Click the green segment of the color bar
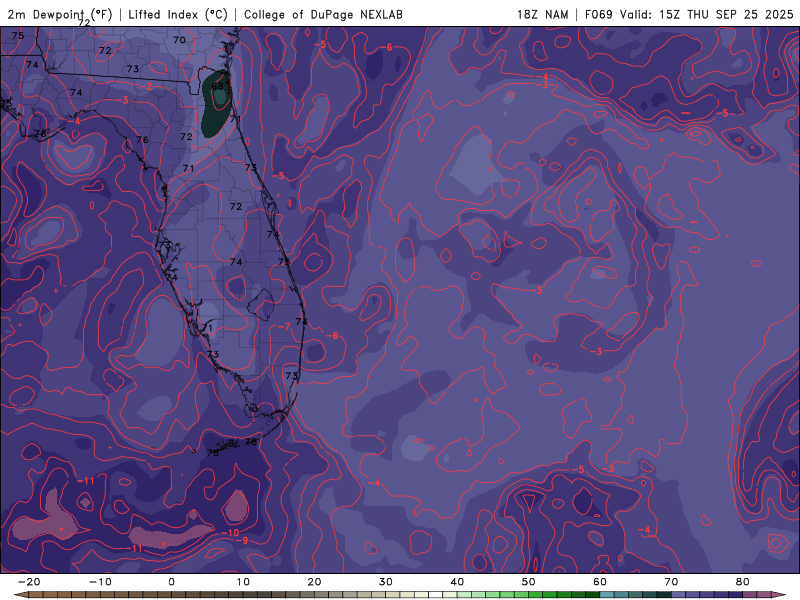 (528, 595)
